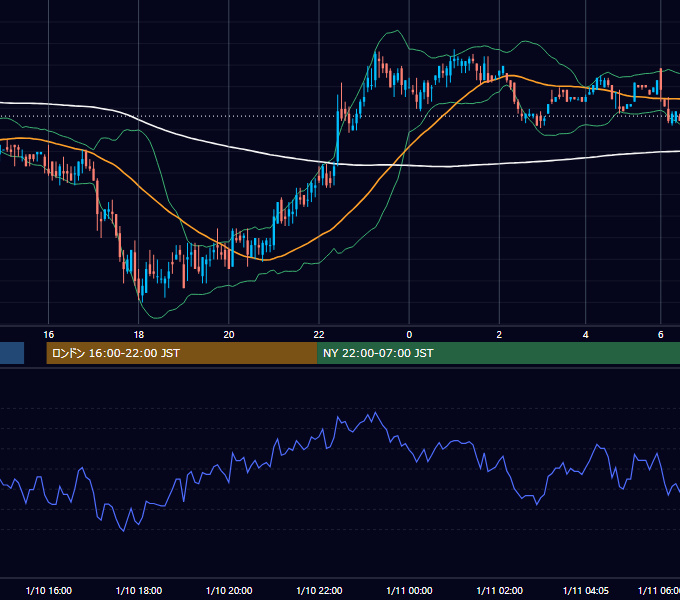Screen dimensions: 680x600
Task: Click the 1/10 18:00 date label
Action: coord(139,590)
